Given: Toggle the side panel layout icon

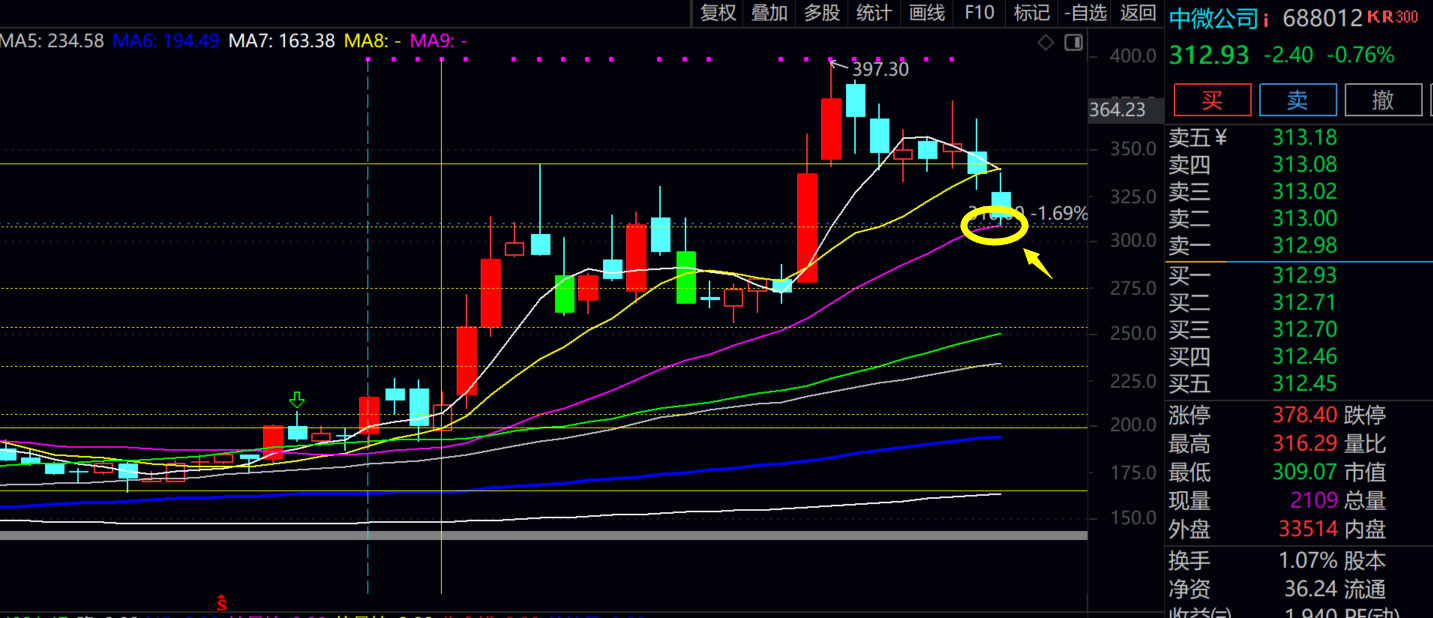Looking at the screenshot, I should click(1073, 42).
